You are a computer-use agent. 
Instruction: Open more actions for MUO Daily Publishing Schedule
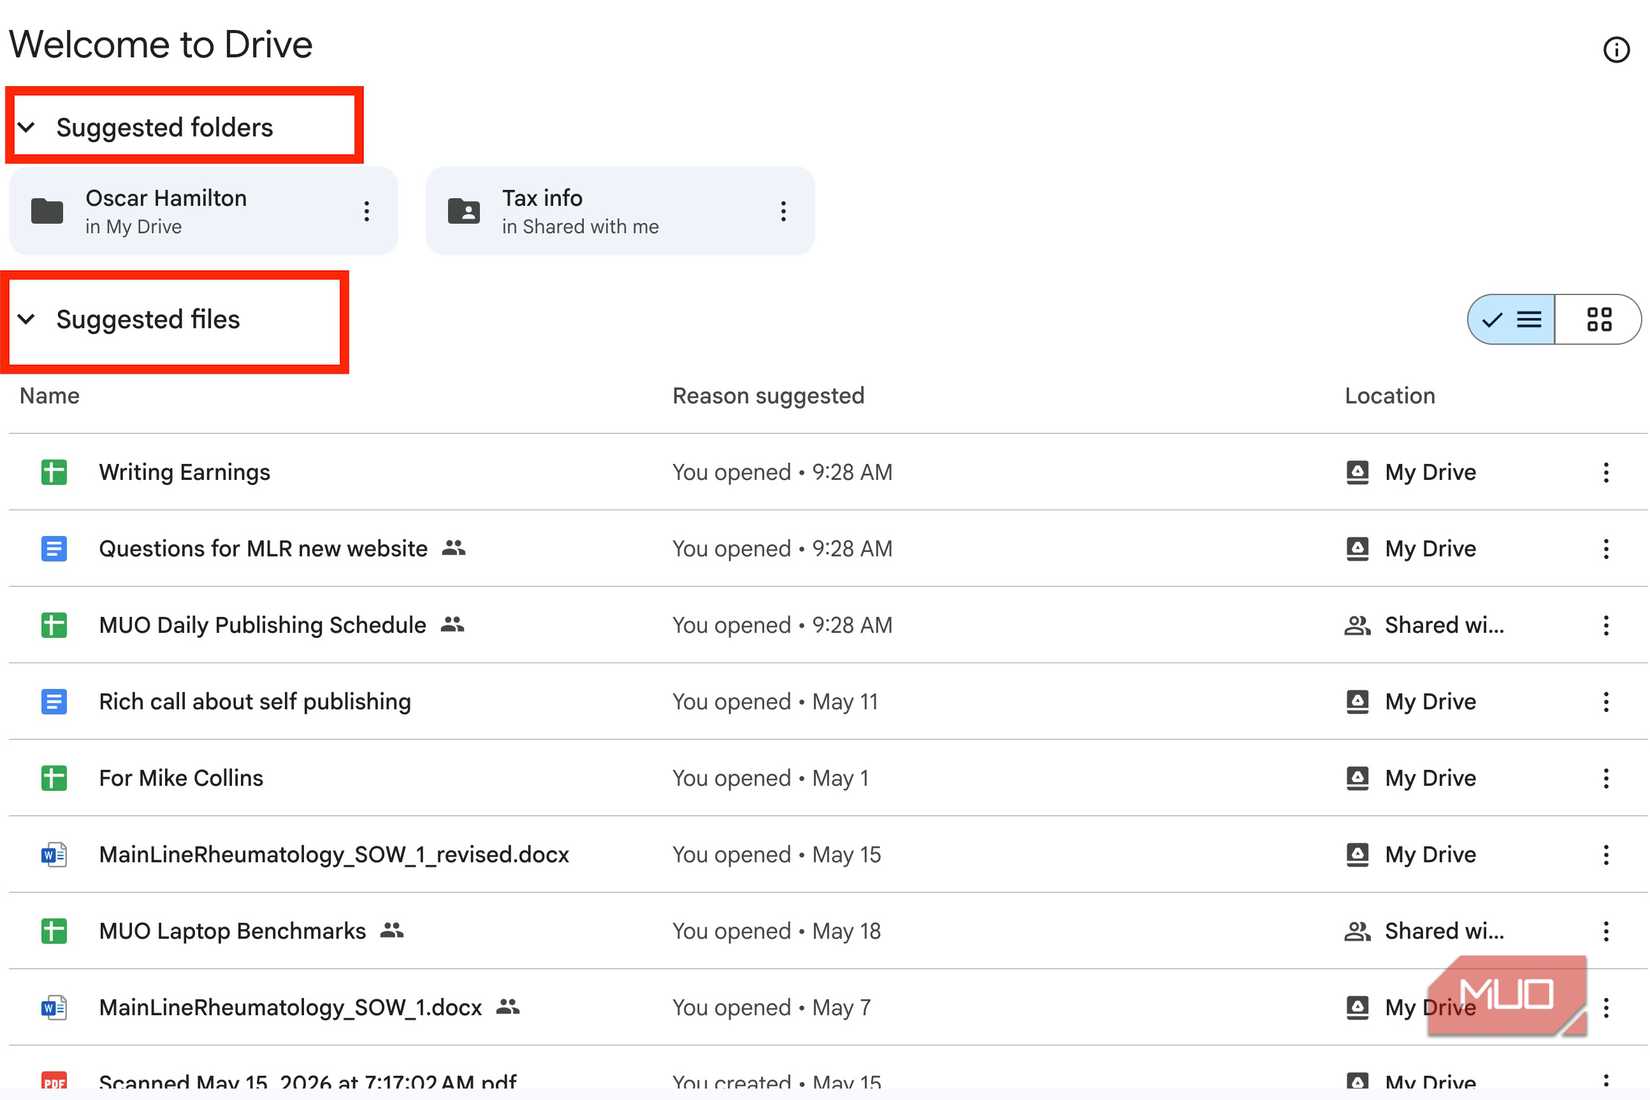[1606, 625]
